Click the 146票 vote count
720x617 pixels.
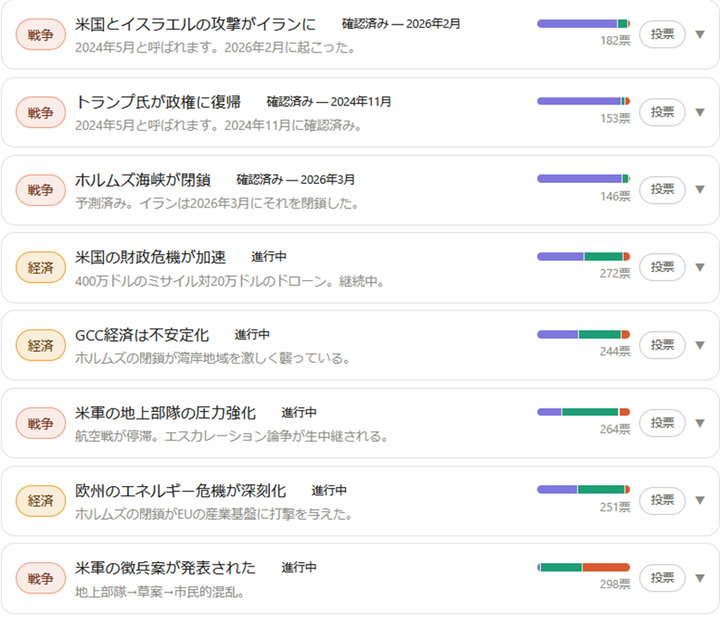coord(615,196)
